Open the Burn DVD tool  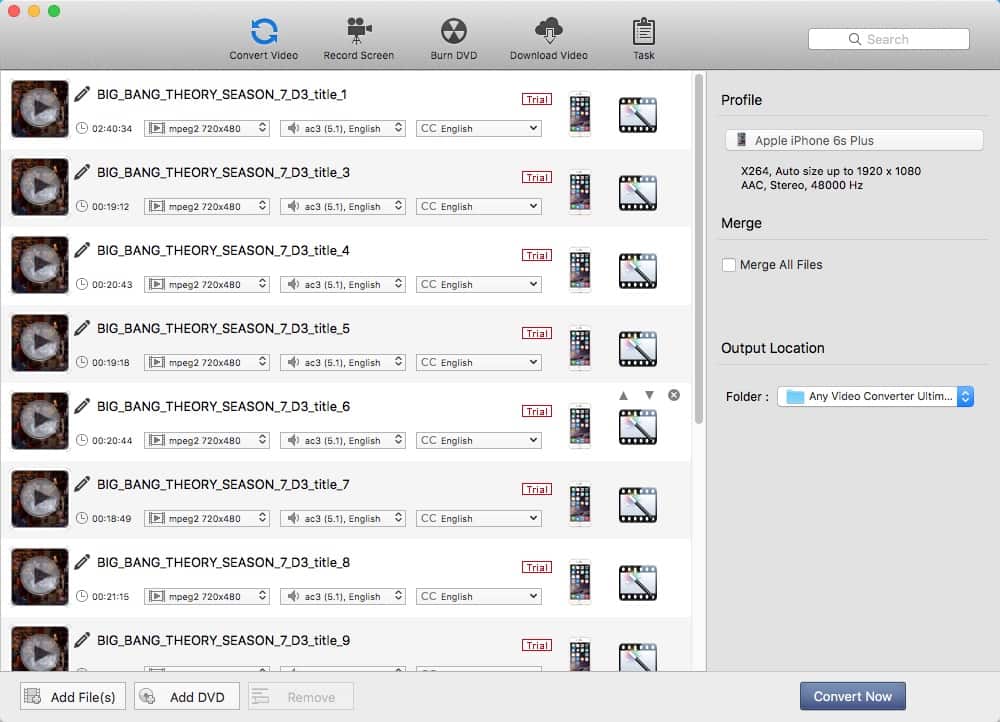pos(453,38)
